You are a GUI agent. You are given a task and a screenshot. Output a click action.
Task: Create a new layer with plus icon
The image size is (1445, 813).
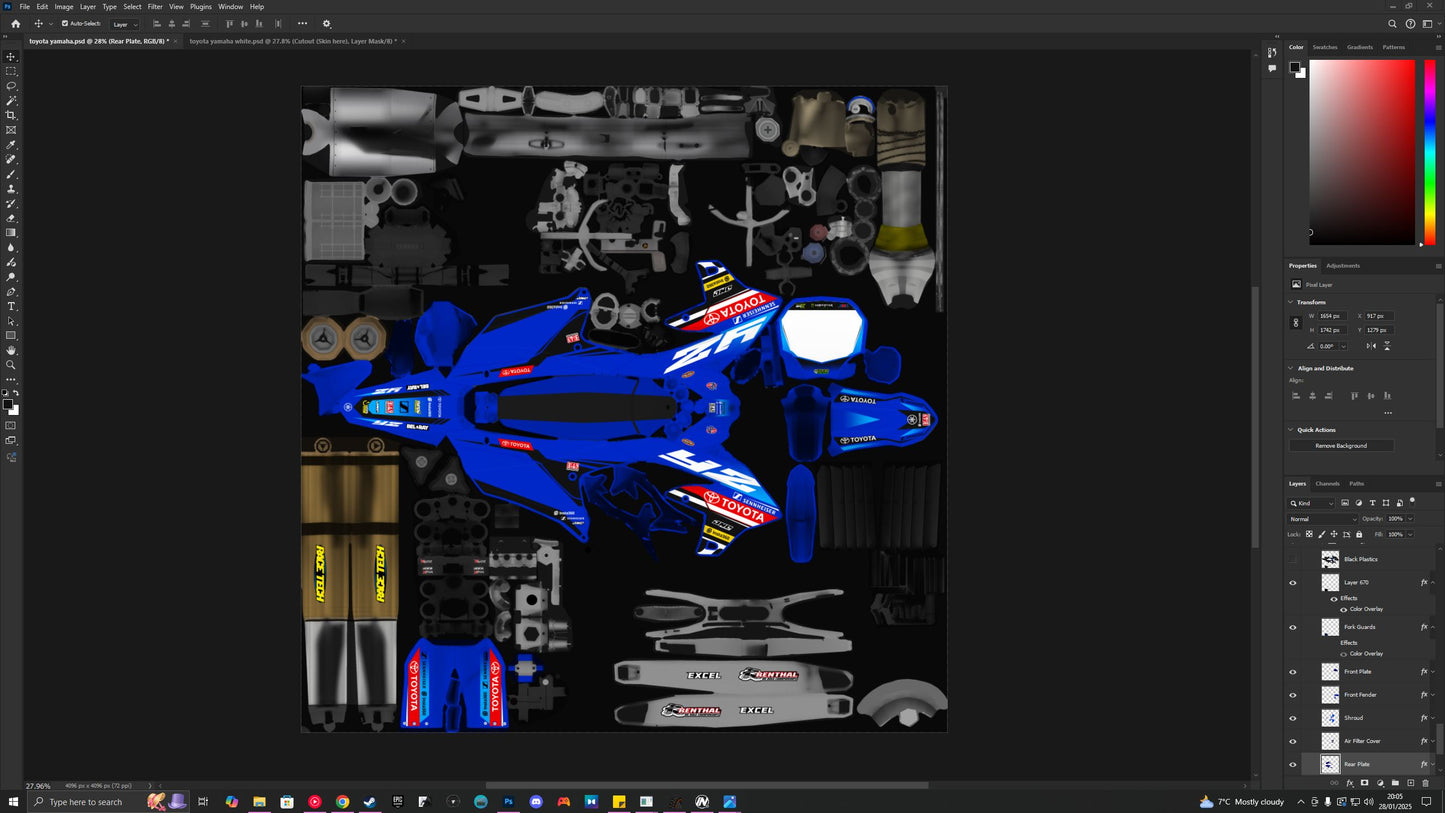tap(1410, 783)
